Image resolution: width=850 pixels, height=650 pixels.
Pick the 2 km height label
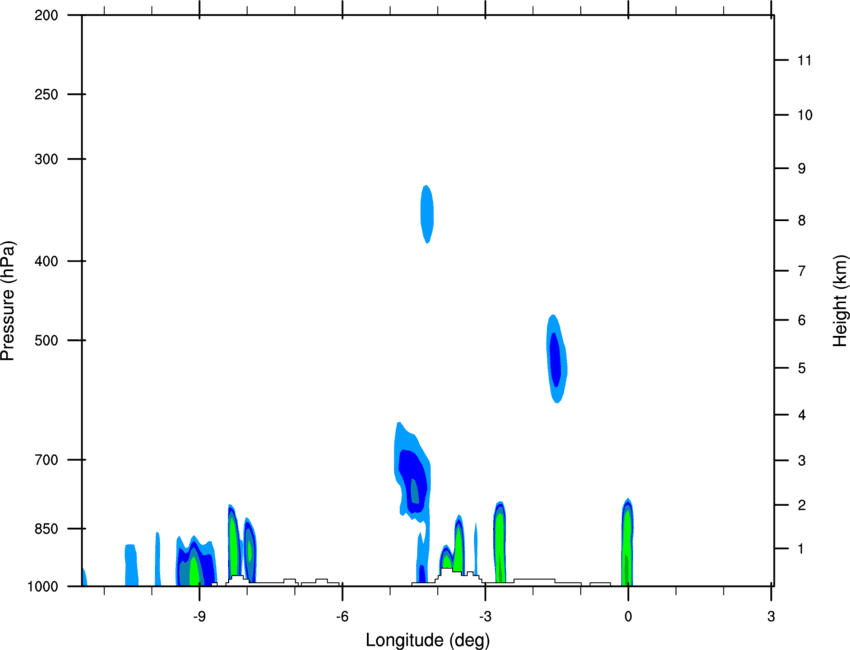pyautogui.click(x=801, y=505)
